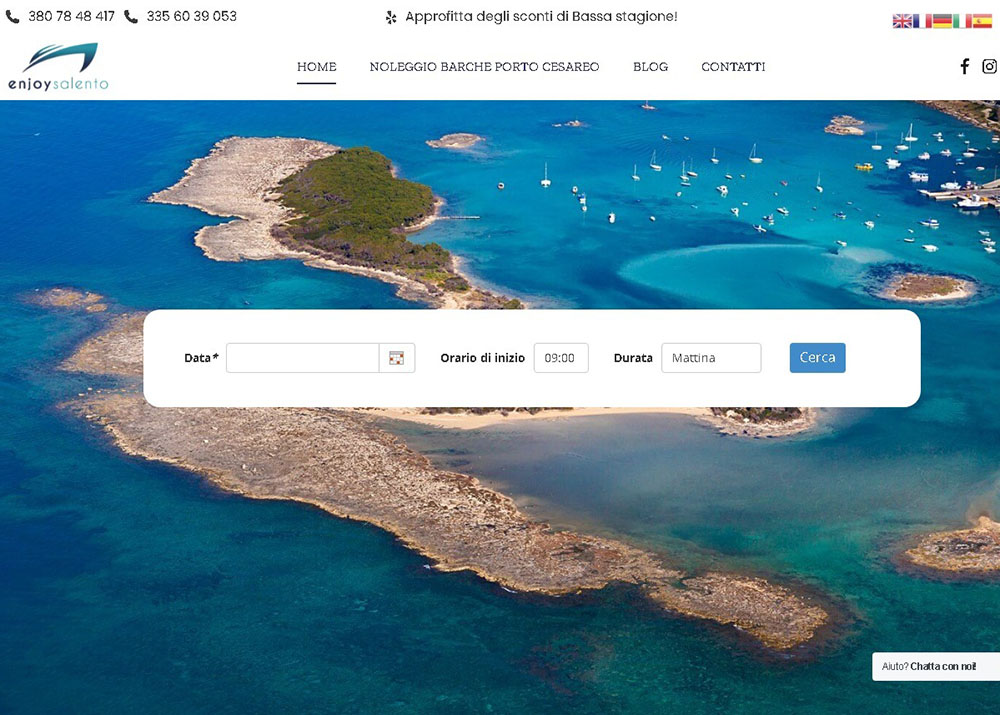The width and height of the screenshot is (1000, 715).
Task: Click the enjoysalento logo
Action: (x=59, y=66)
